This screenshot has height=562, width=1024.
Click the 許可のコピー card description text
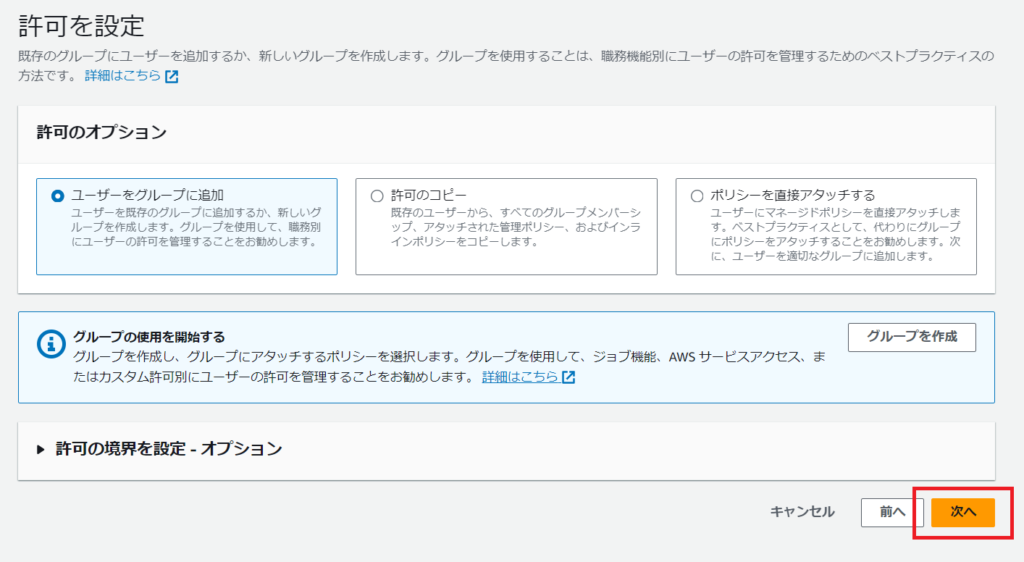pos(516,227)
